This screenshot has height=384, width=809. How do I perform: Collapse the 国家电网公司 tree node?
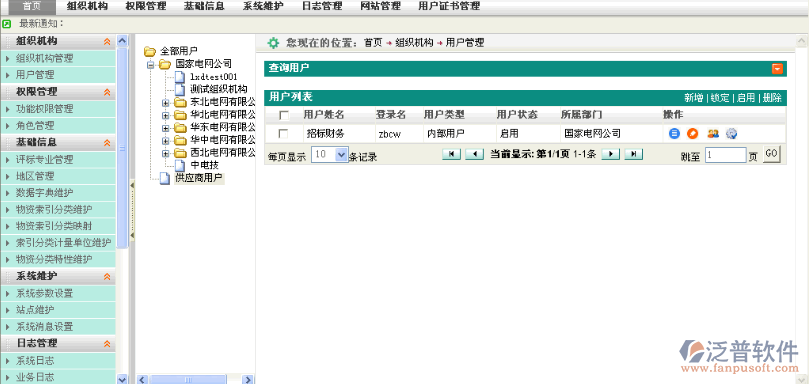tap(150, 65)
